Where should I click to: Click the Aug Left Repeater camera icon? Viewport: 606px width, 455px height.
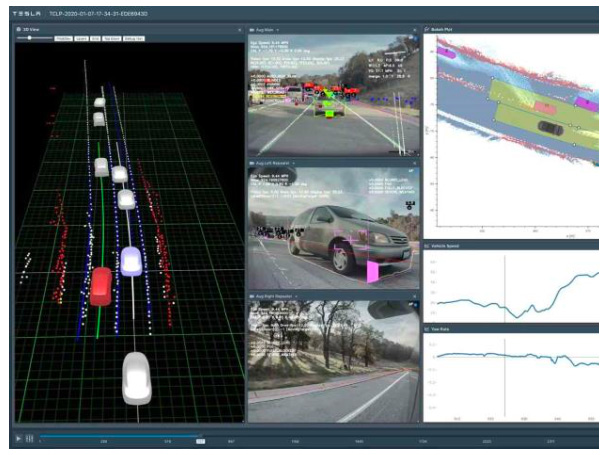click(x=252, y=161)
